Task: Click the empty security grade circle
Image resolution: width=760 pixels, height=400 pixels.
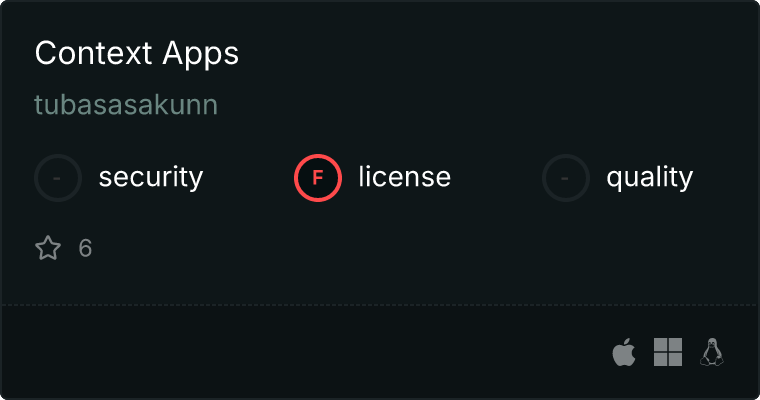Action: (x=58, y=178)
